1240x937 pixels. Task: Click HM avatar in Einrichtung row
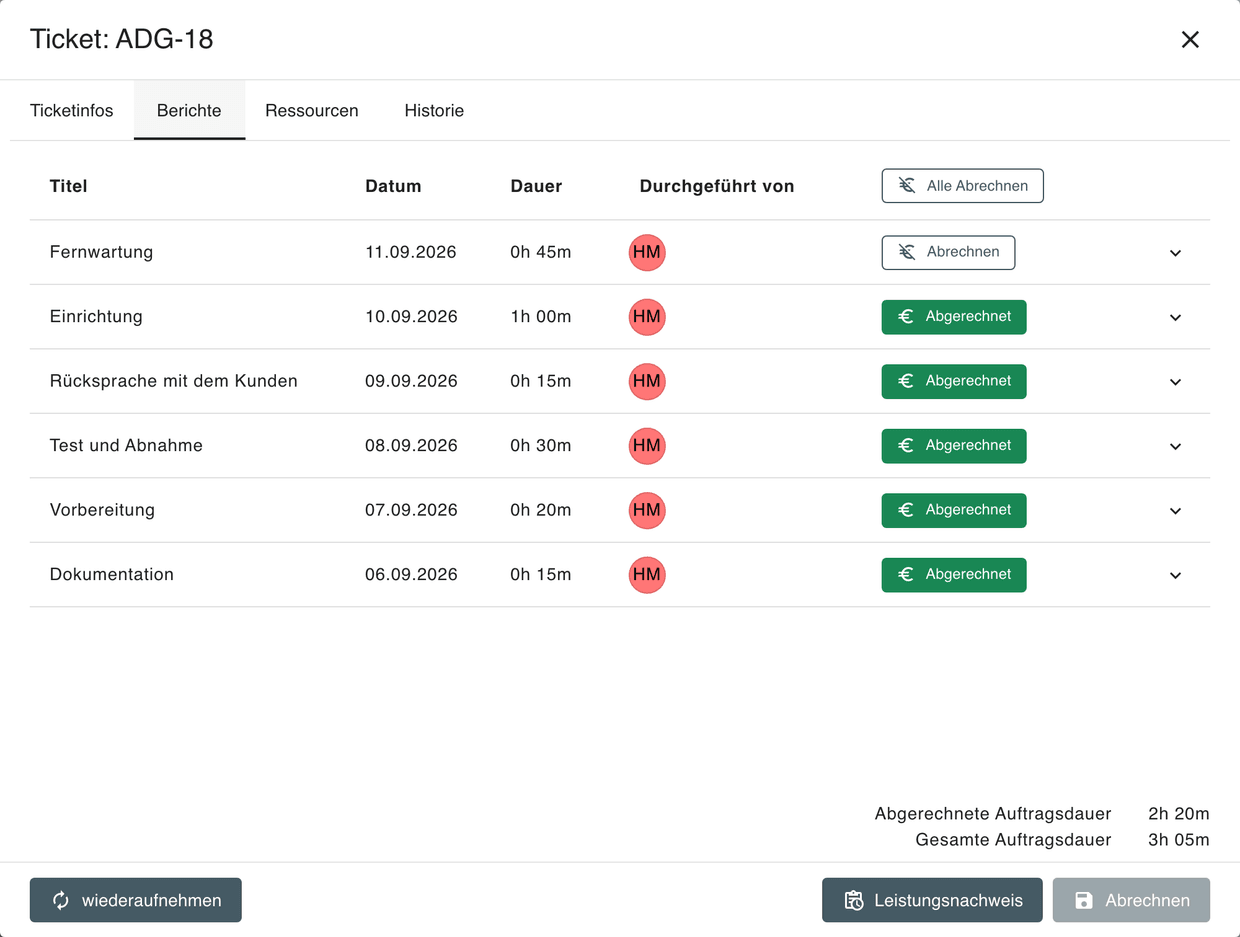tap(647, 317)
